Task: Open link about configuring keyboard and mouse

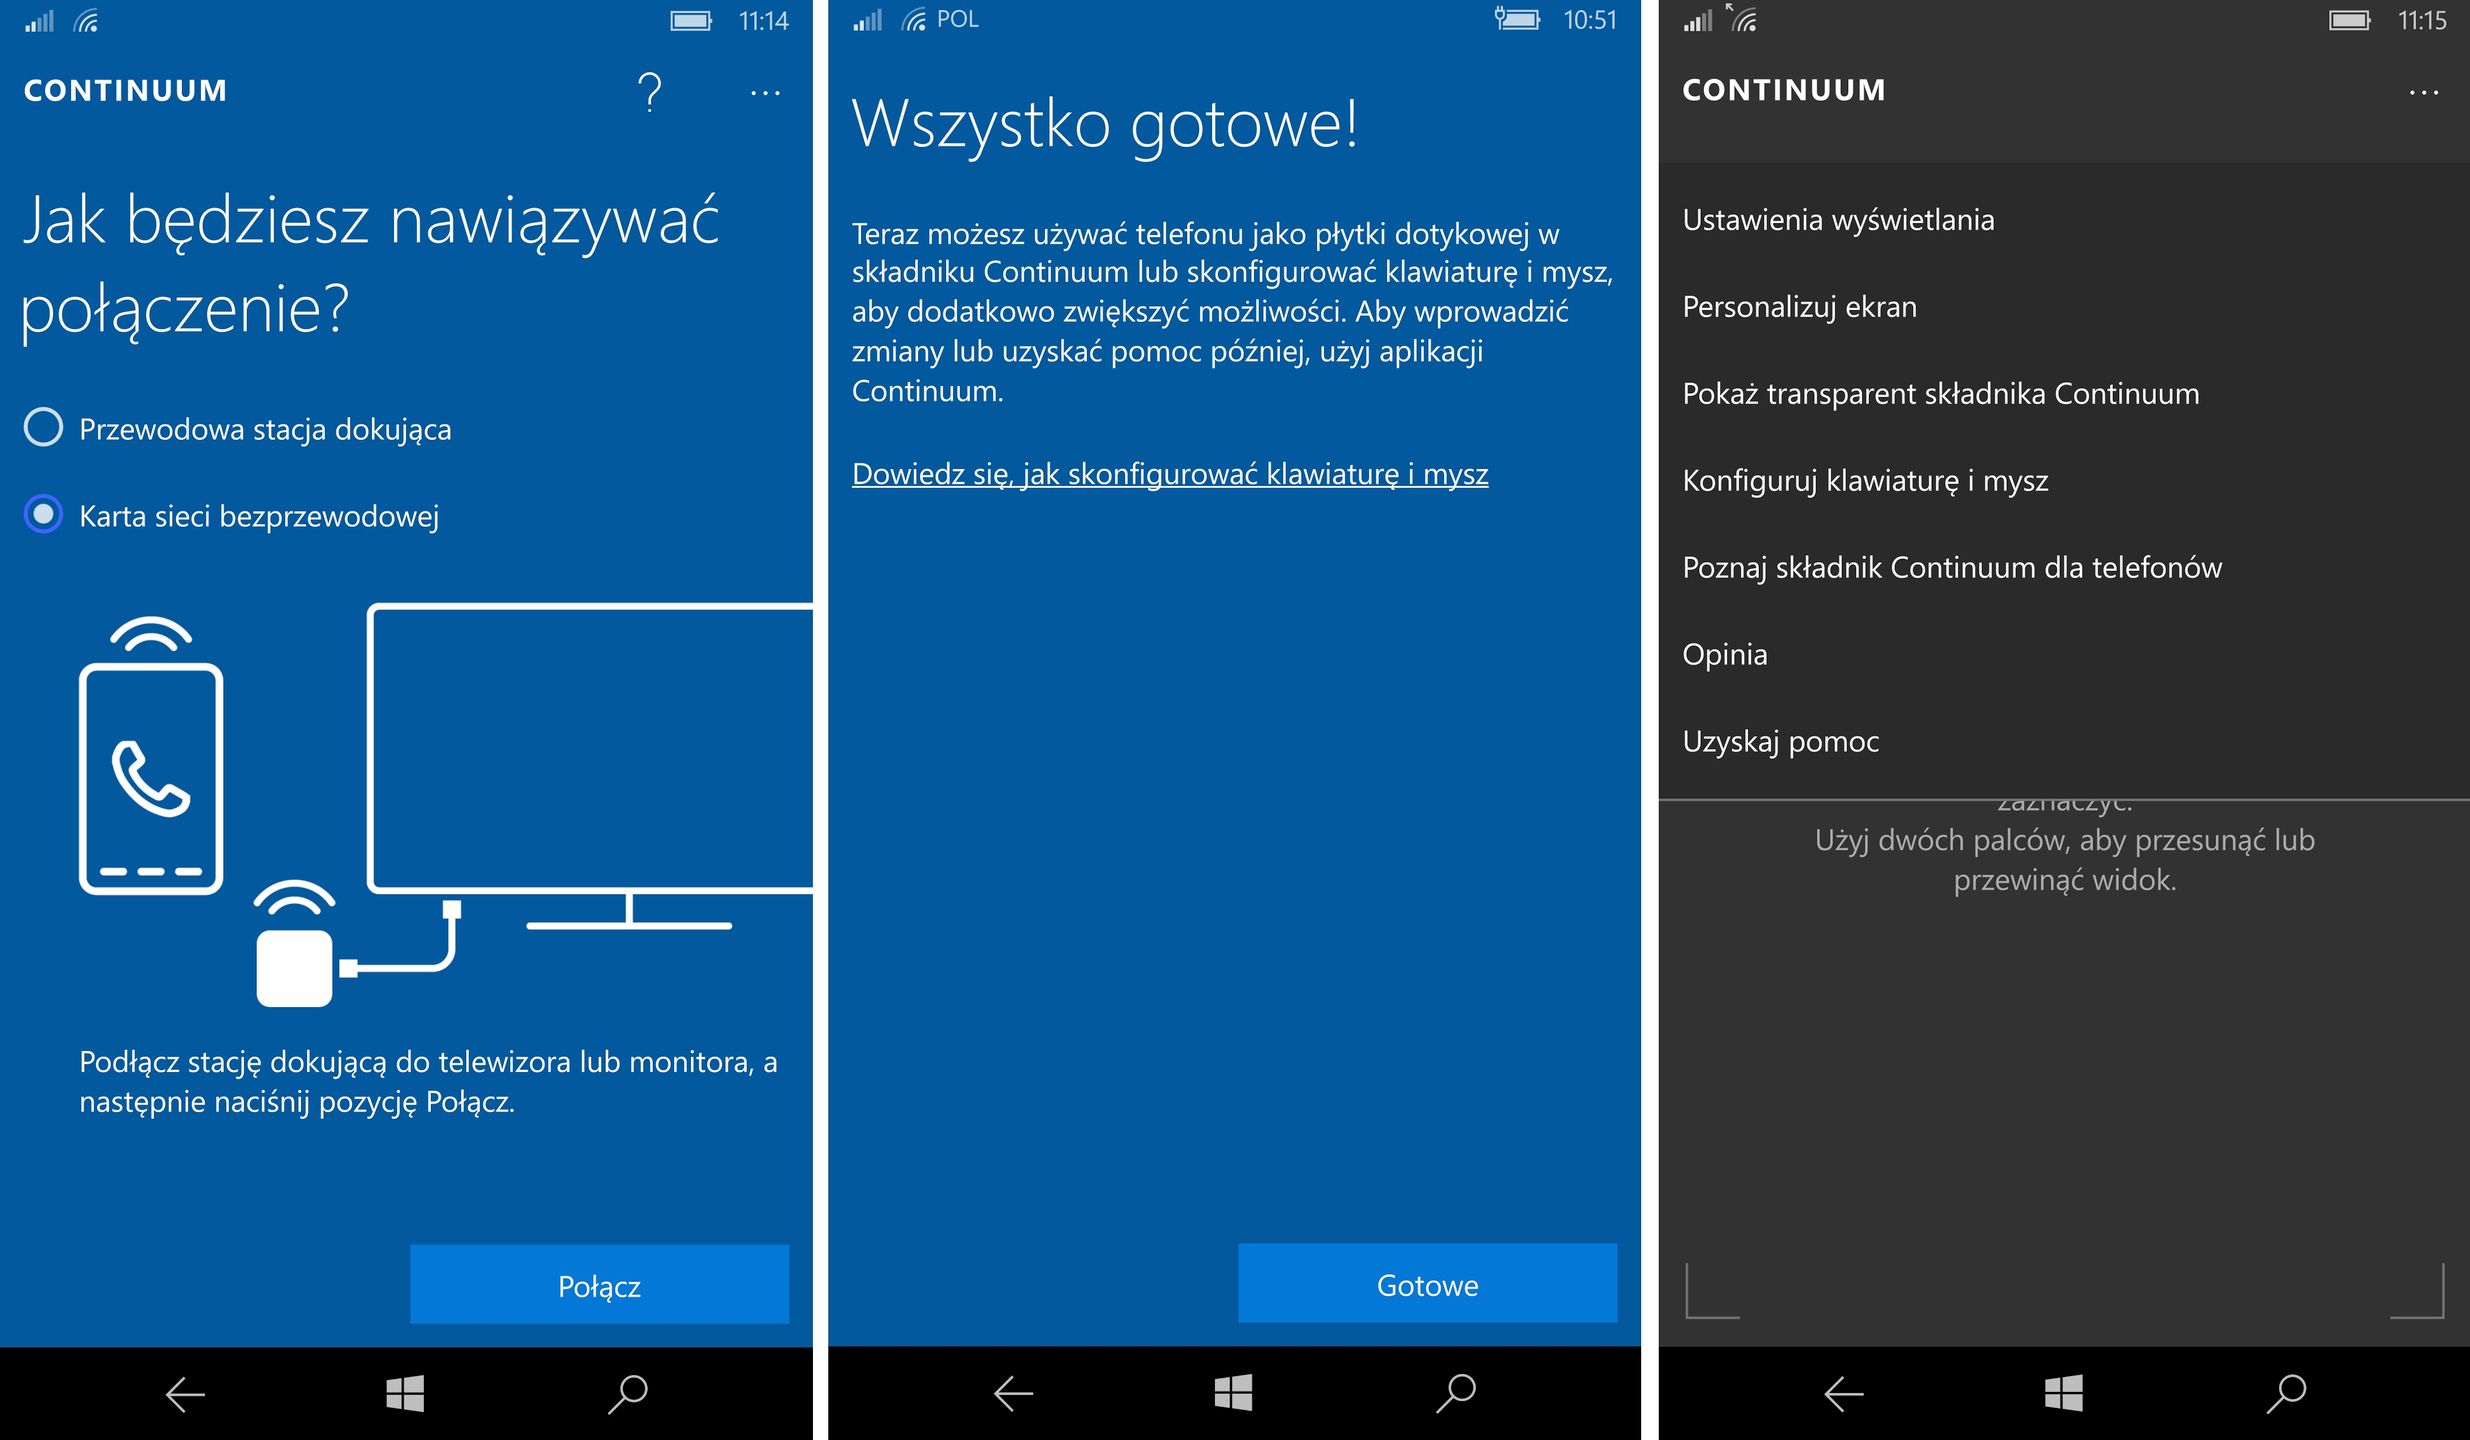Action: [x=1169, y=474]
